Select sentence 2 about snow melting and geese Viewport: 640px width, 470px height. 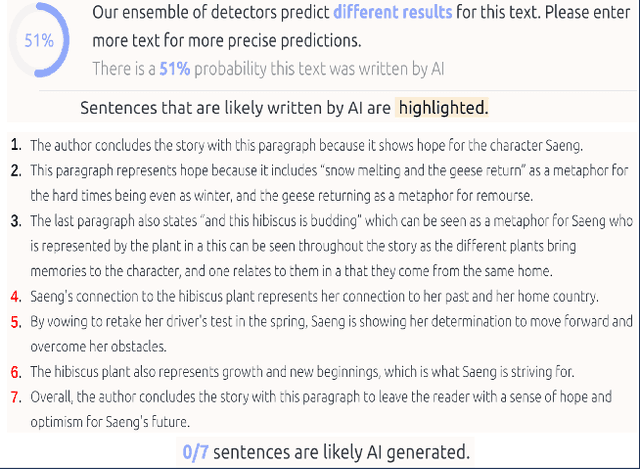coord(320,182)
